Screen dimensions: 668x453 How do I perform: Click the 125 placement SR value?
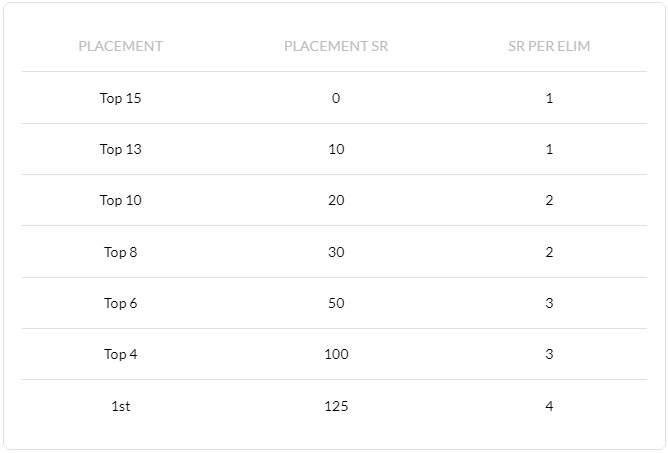pos(336,406)
